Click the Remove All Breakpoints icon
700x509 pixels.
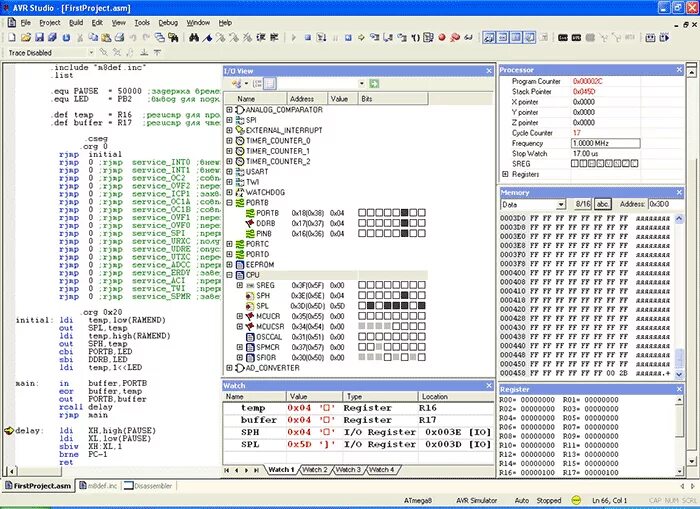[455, 38]
